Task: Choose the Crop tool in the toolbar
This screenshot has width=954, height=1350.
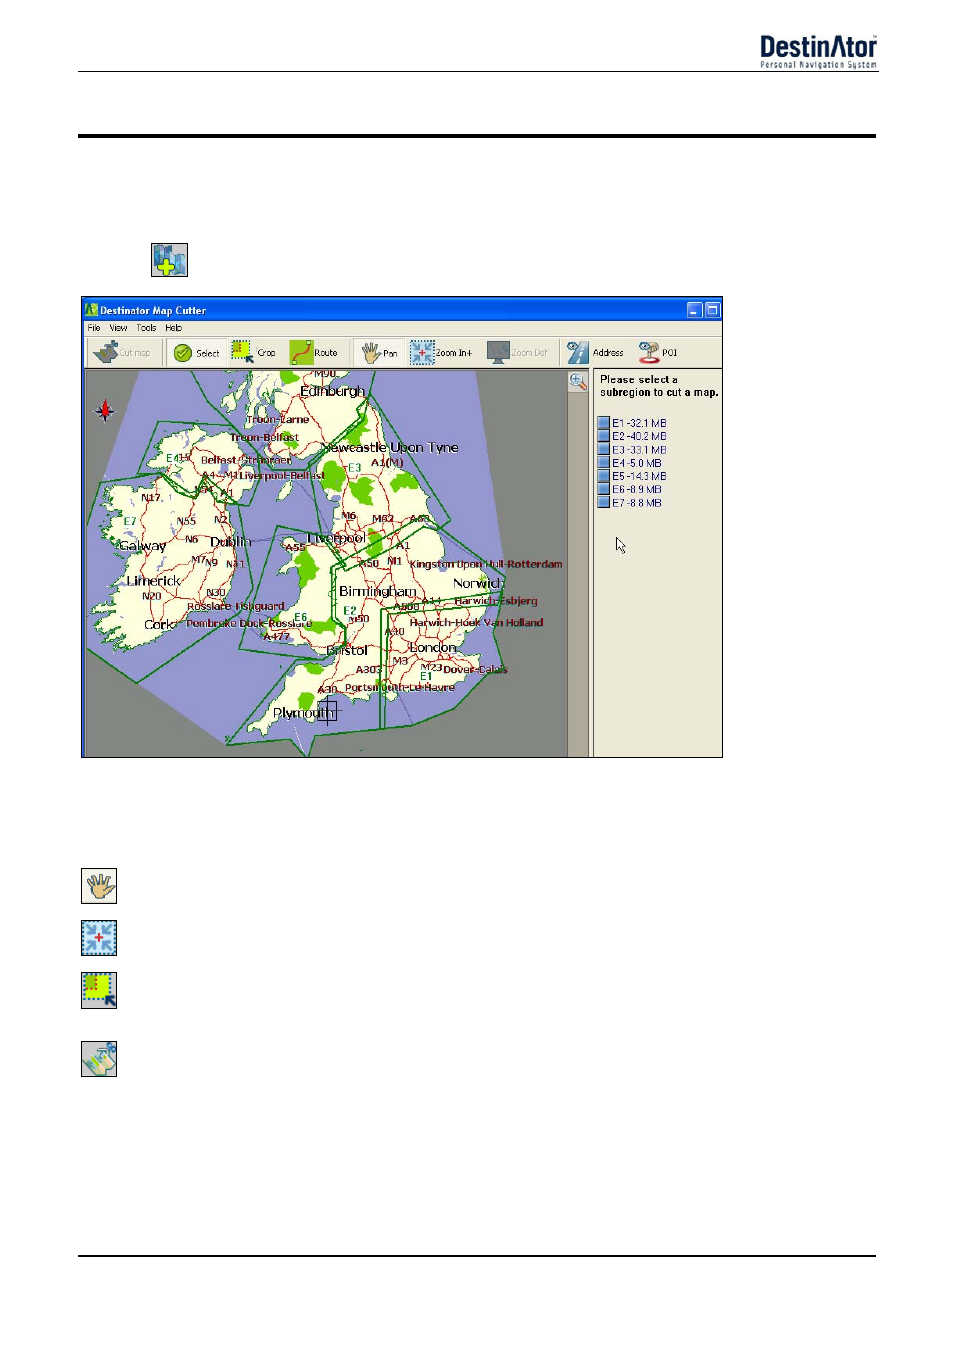Action: 253,353
